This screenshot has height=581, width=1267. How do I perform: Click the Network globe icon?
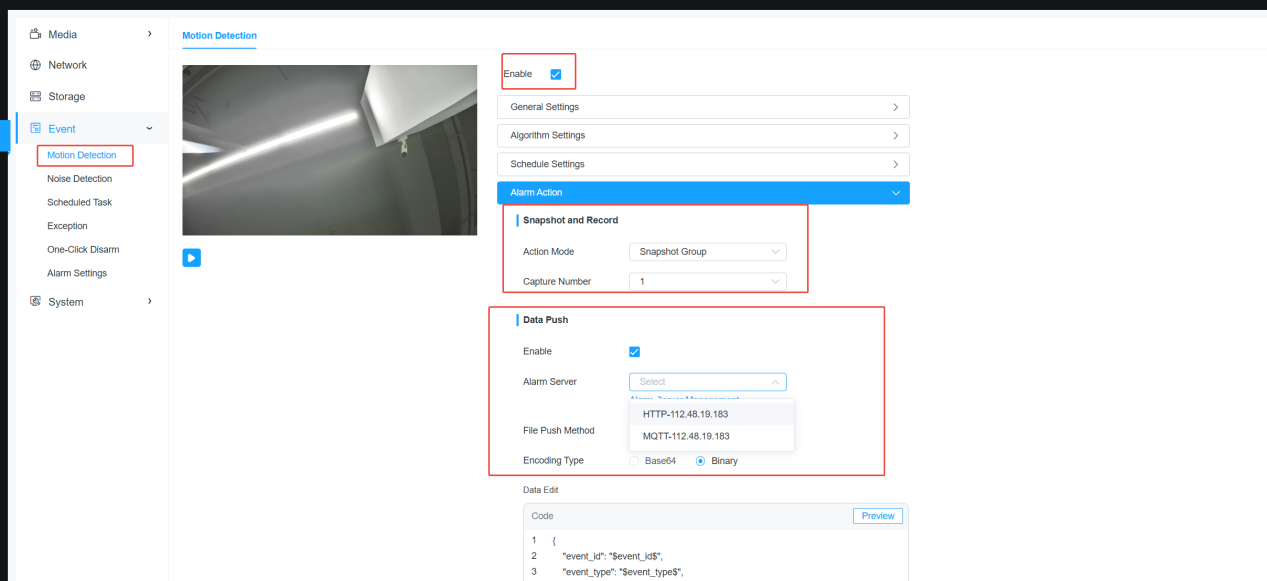(35, 65)
